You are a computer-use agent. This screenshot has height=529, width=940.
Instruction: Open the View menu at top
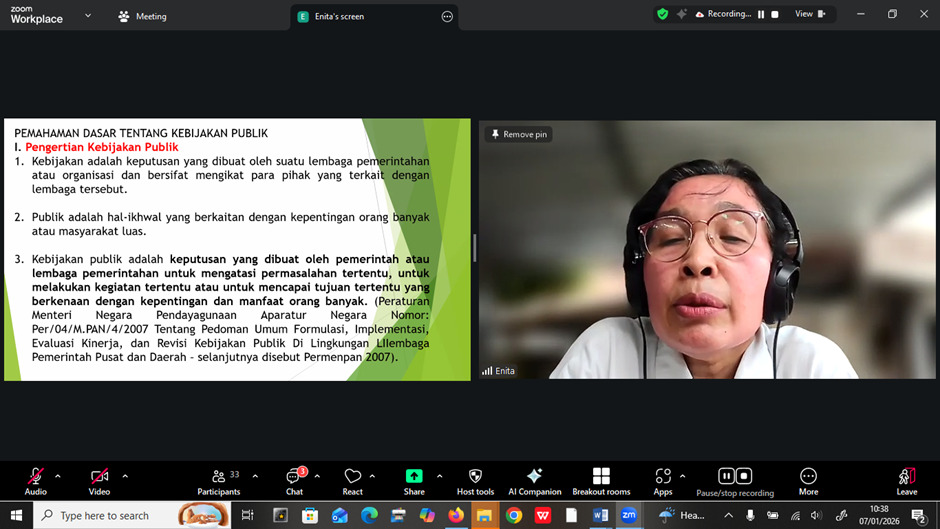tap(809, 14)
